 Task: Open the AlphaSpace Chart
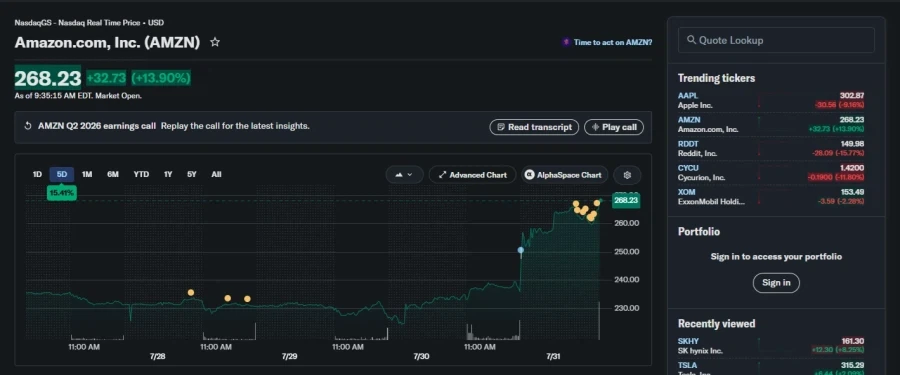tap(564, 175)
